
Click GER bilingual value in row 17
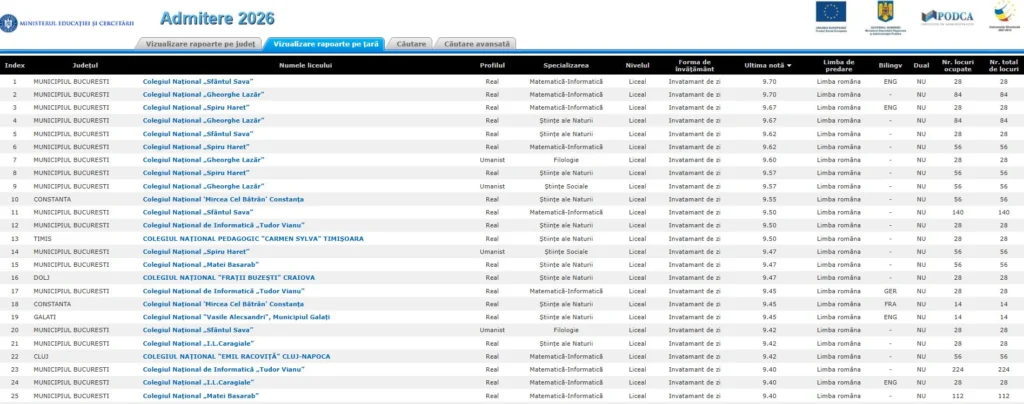890,290
